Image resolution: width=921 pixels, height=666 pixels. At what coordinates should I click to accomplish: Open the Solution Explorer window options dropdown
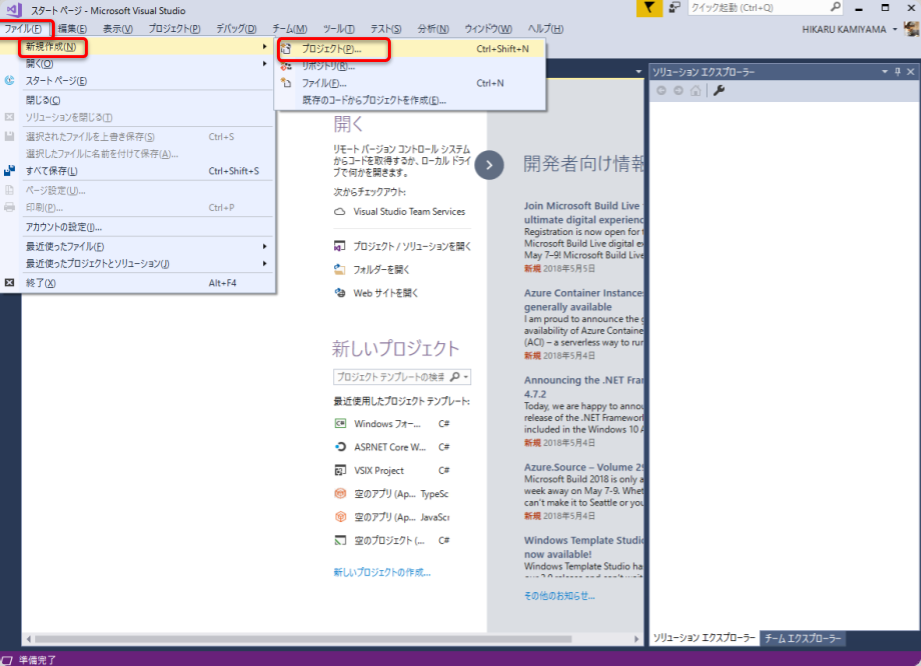[x=885, y=72]
